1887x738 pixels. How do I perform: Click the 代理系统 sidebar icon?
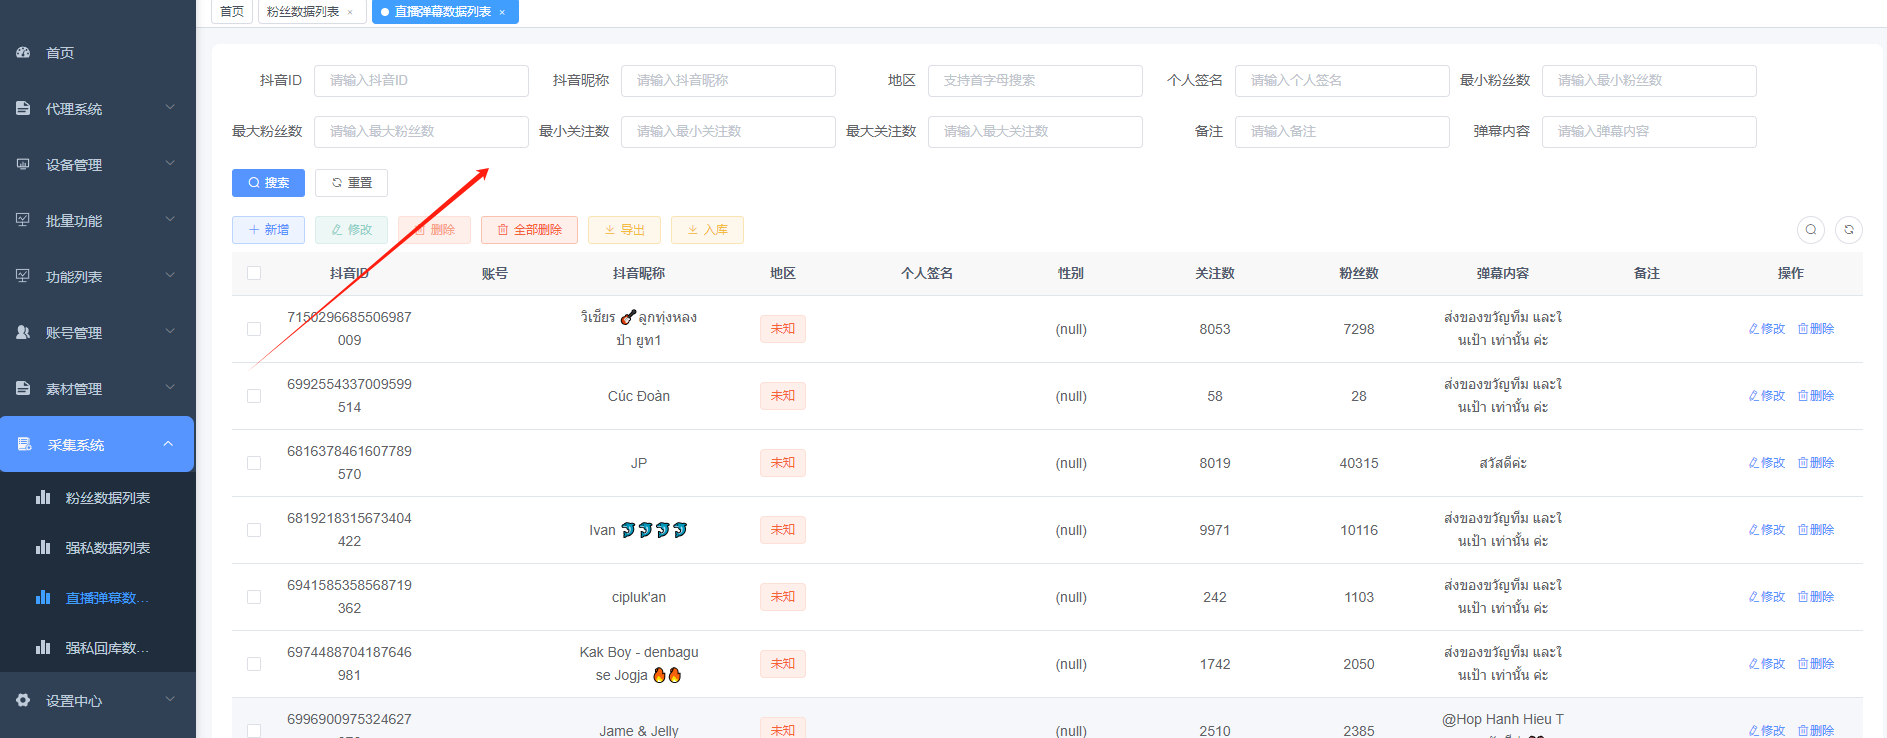click(x=23, y=108)
